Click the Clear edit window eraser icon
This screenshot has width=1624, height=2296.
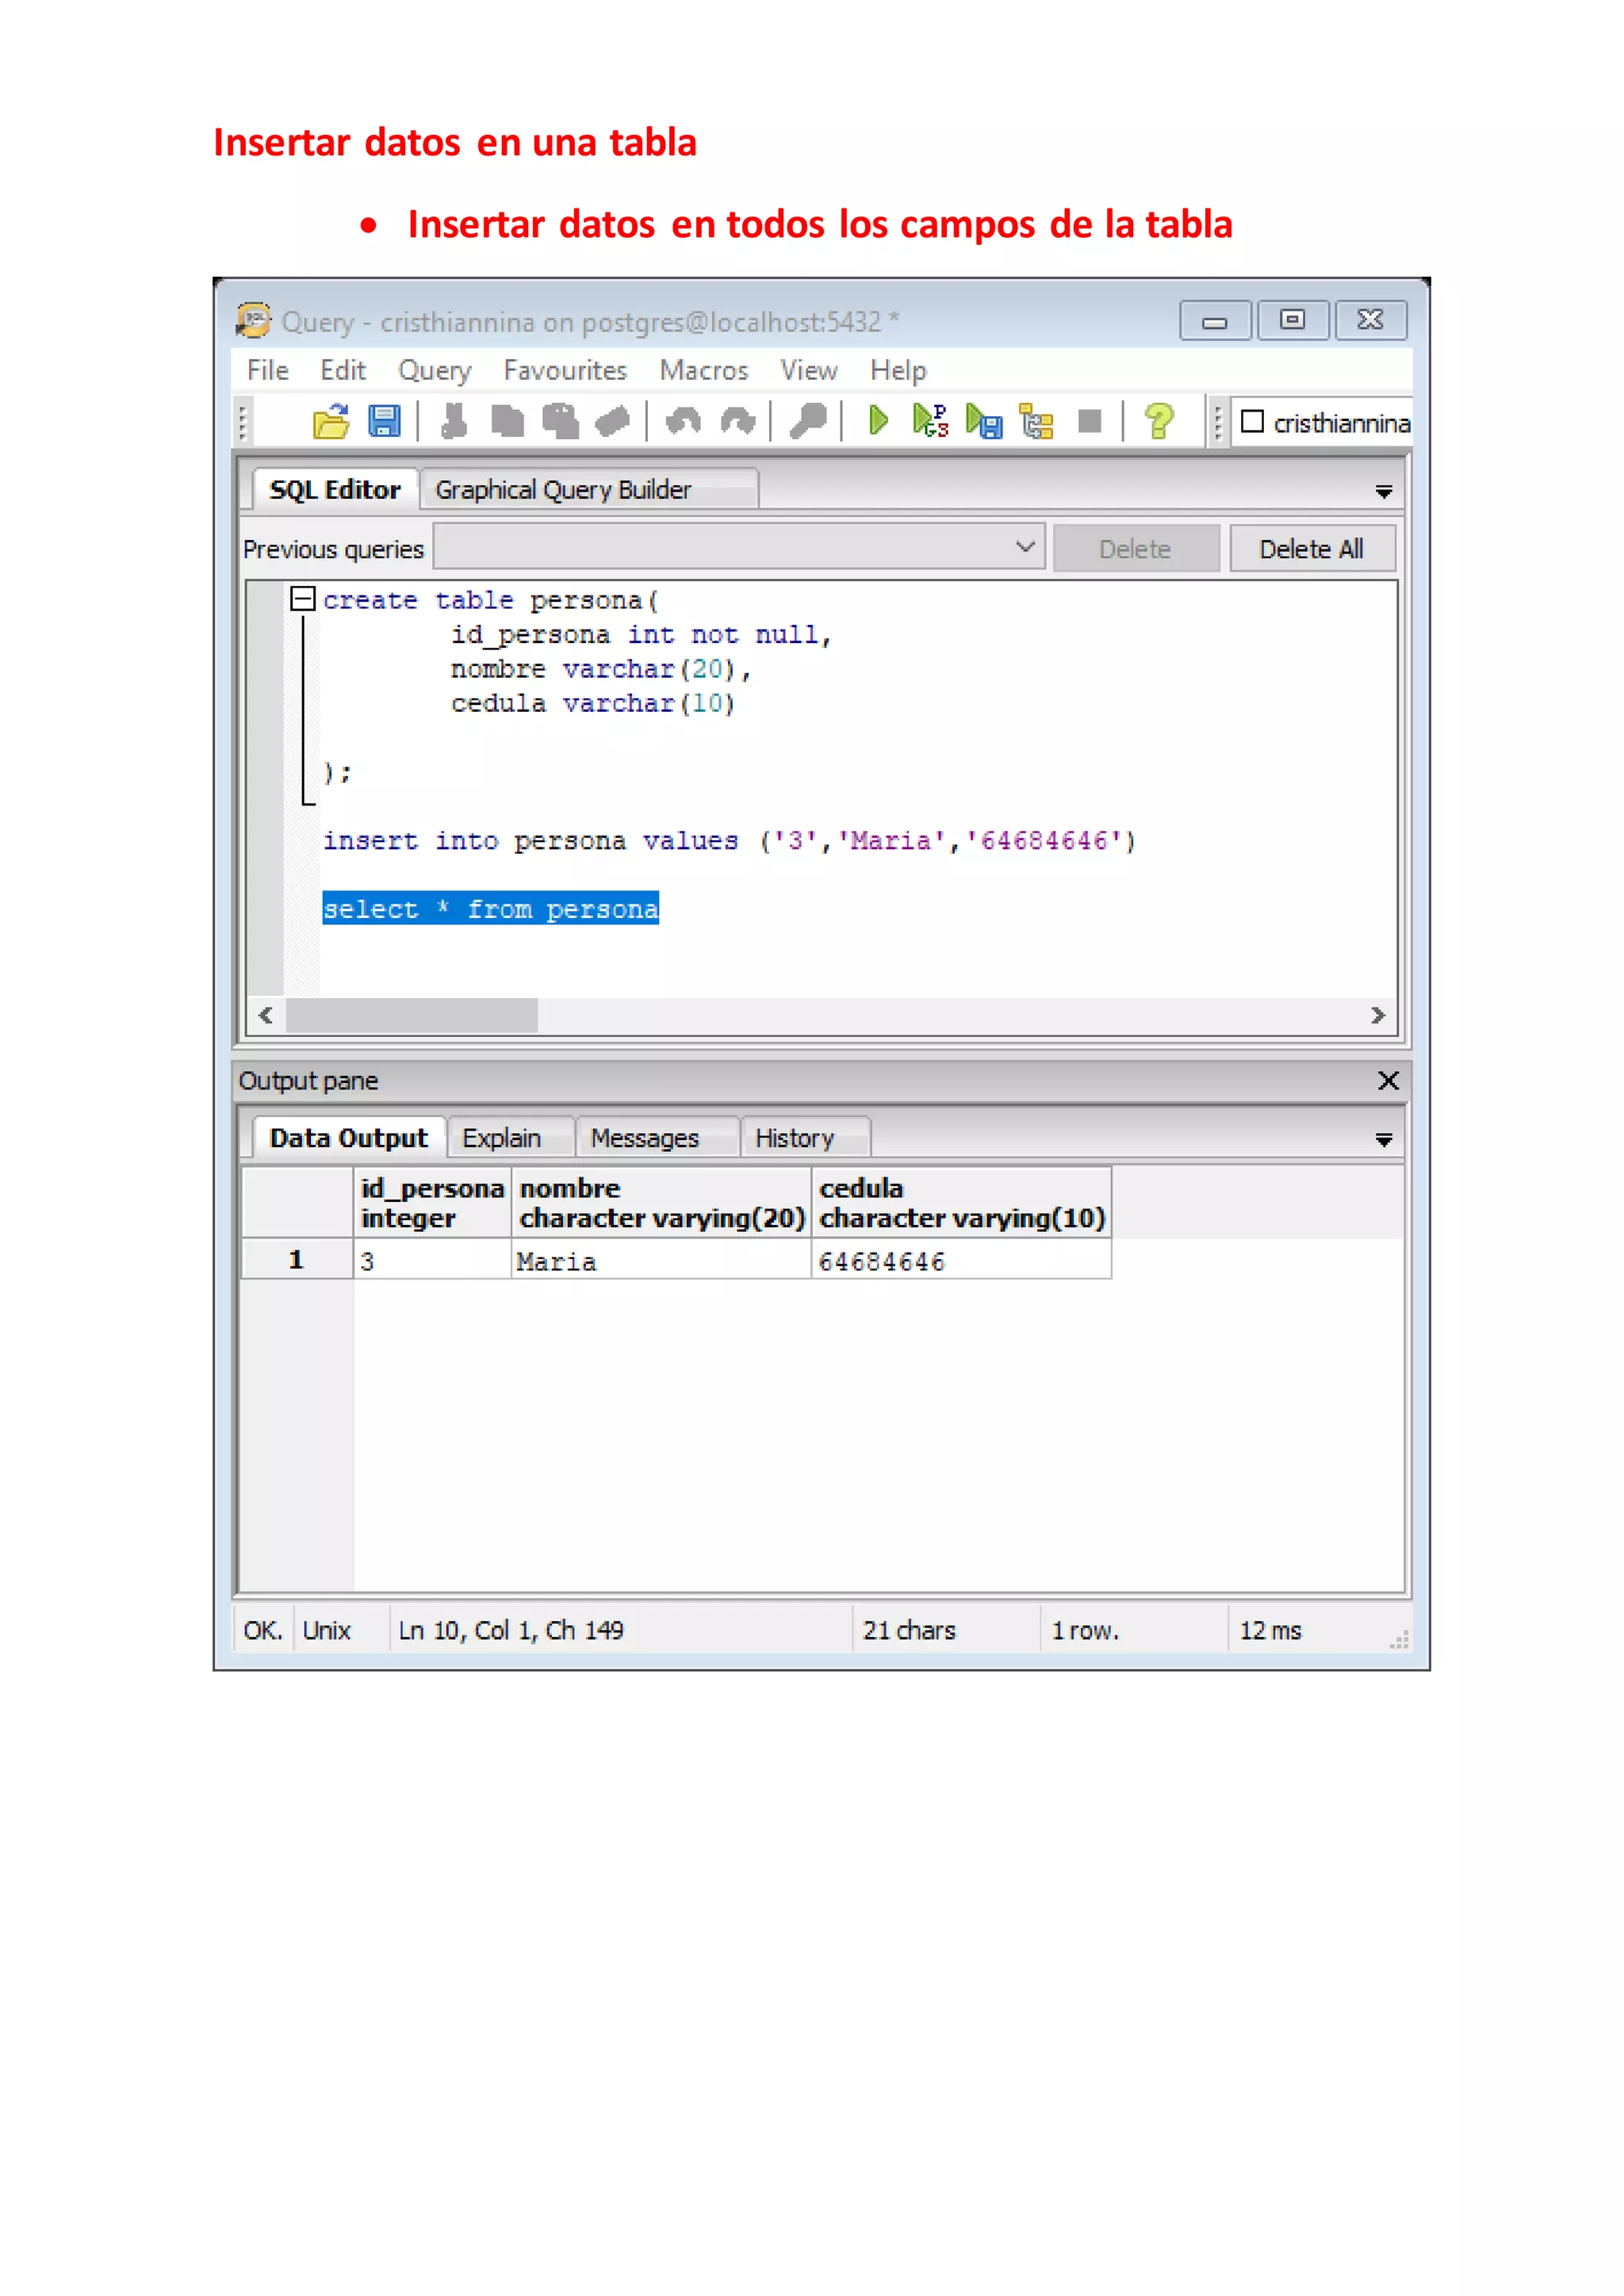tap(612, 422)
